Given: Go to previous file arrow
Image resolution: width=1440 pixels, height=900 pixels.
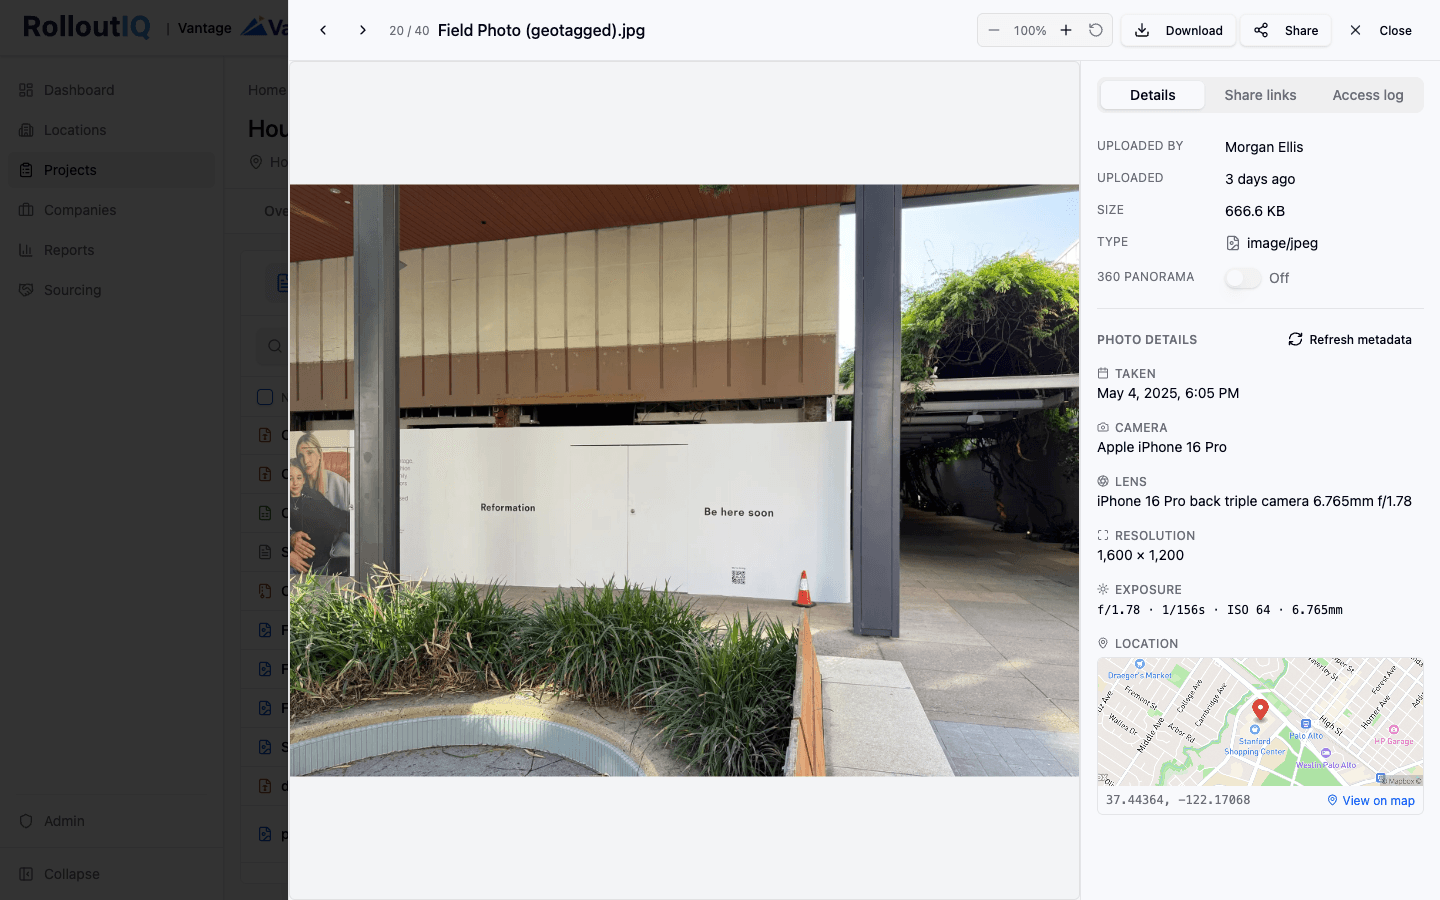Looking at the screenshot, I should [323, 30].
